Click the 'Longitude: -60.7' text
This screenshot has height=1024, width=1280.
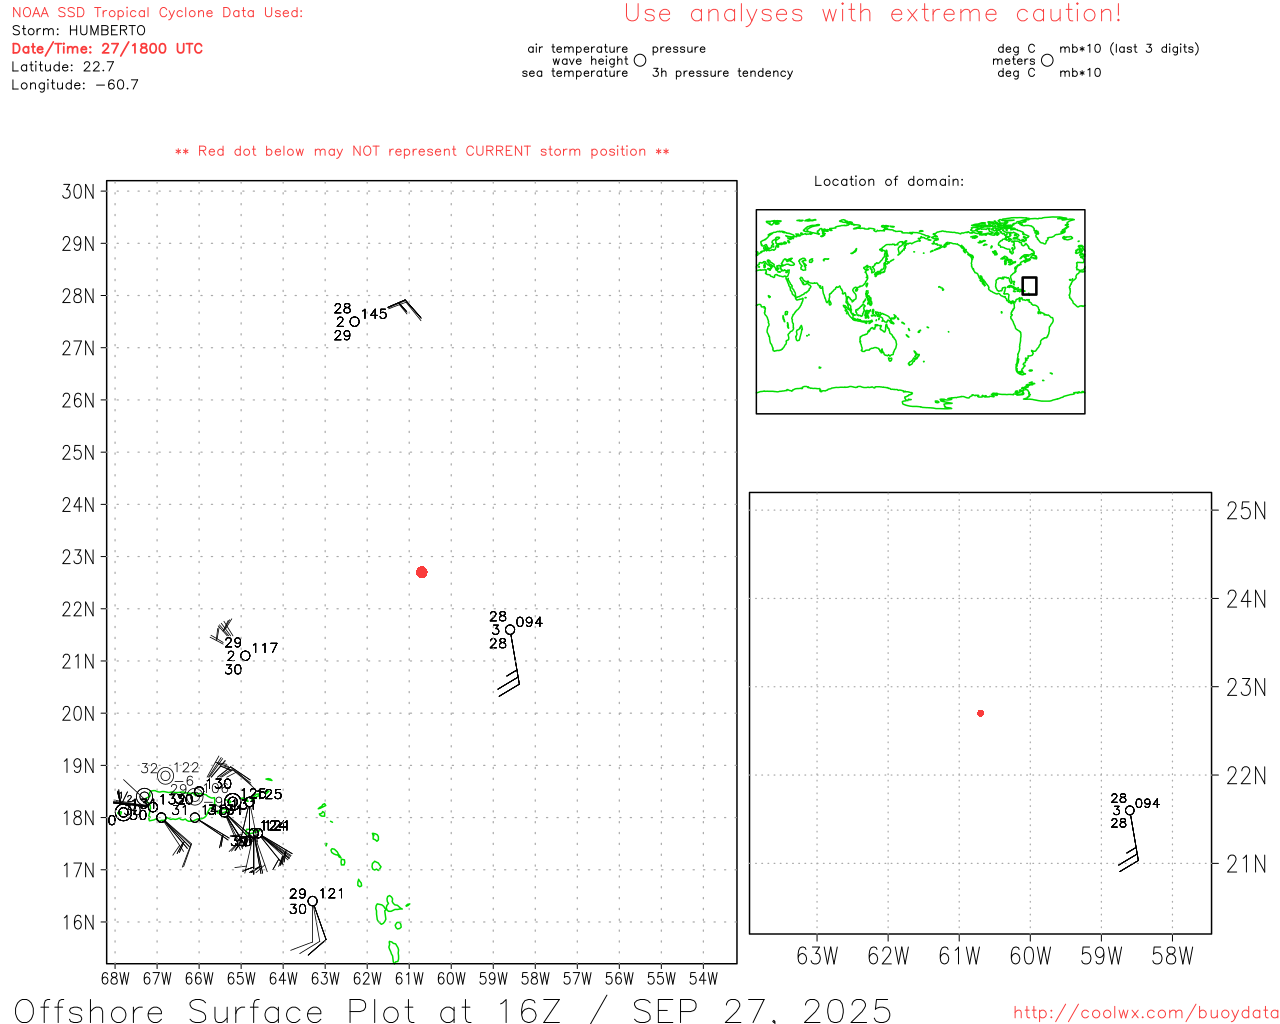pyautogui.click(x=75, y=85)
